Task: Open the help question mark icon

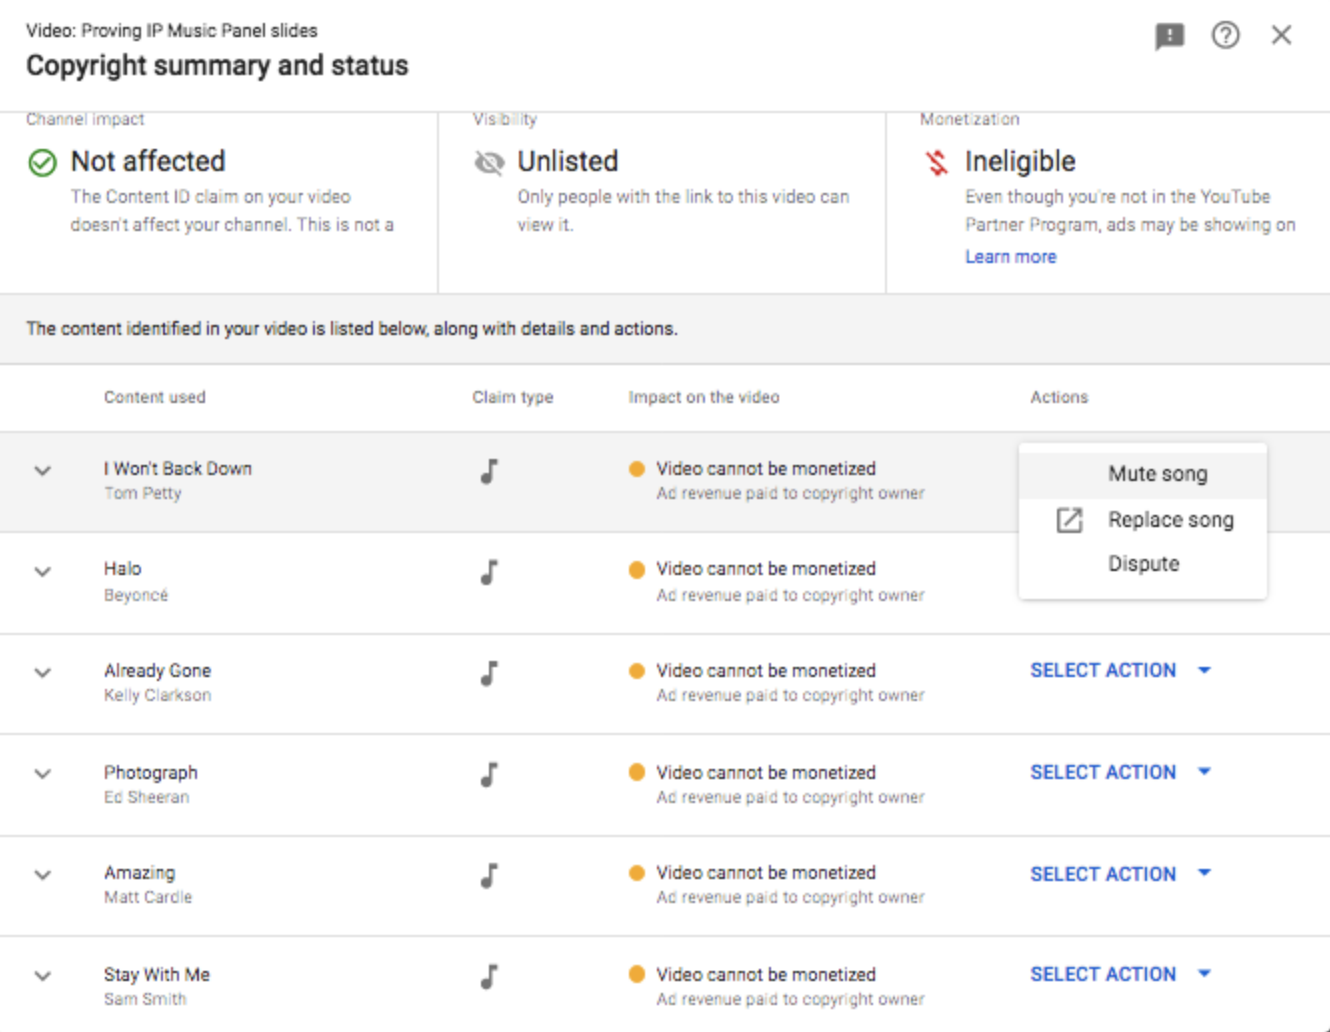Action: pyautogui.click(x=1225, y=36)
